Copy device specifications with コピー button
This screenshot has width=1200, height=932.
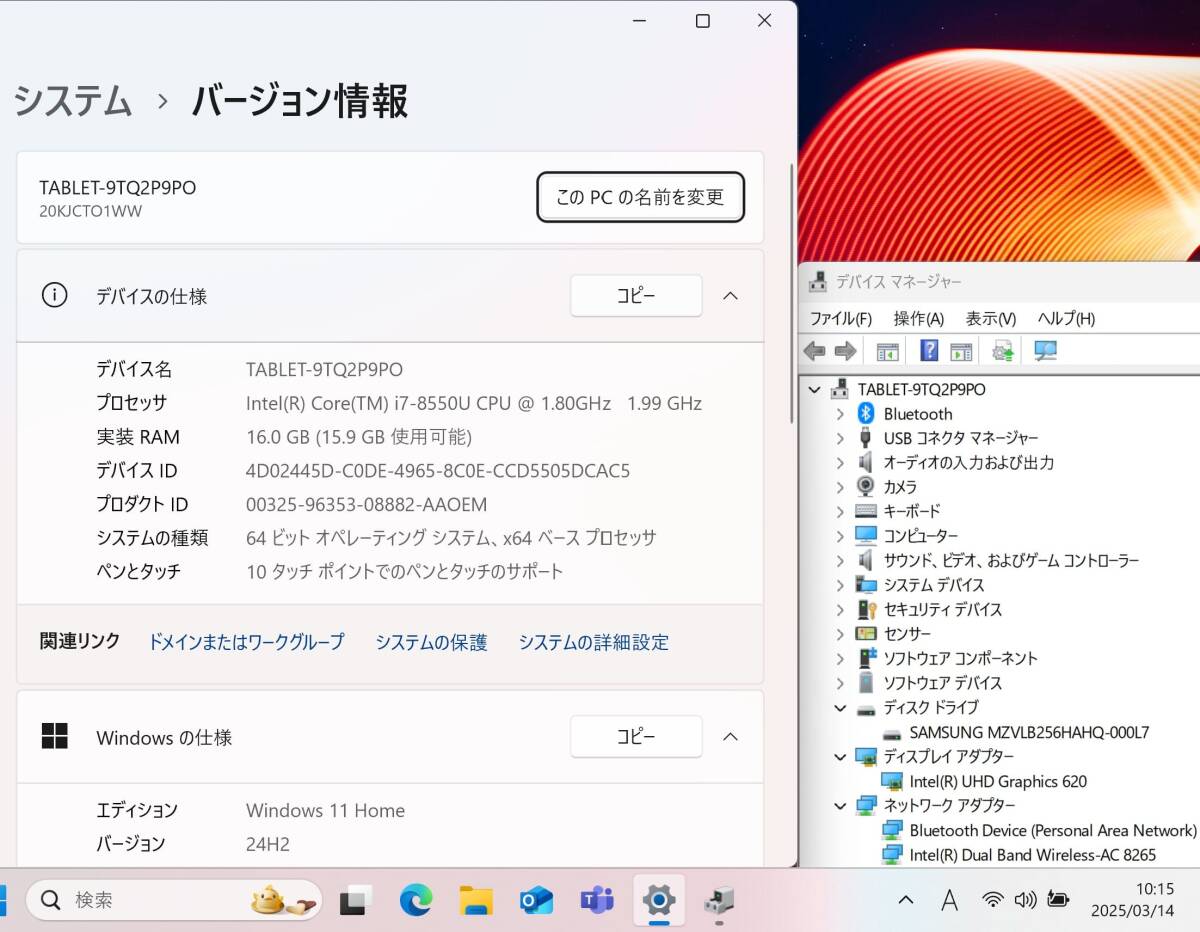[x=636, y=296]
